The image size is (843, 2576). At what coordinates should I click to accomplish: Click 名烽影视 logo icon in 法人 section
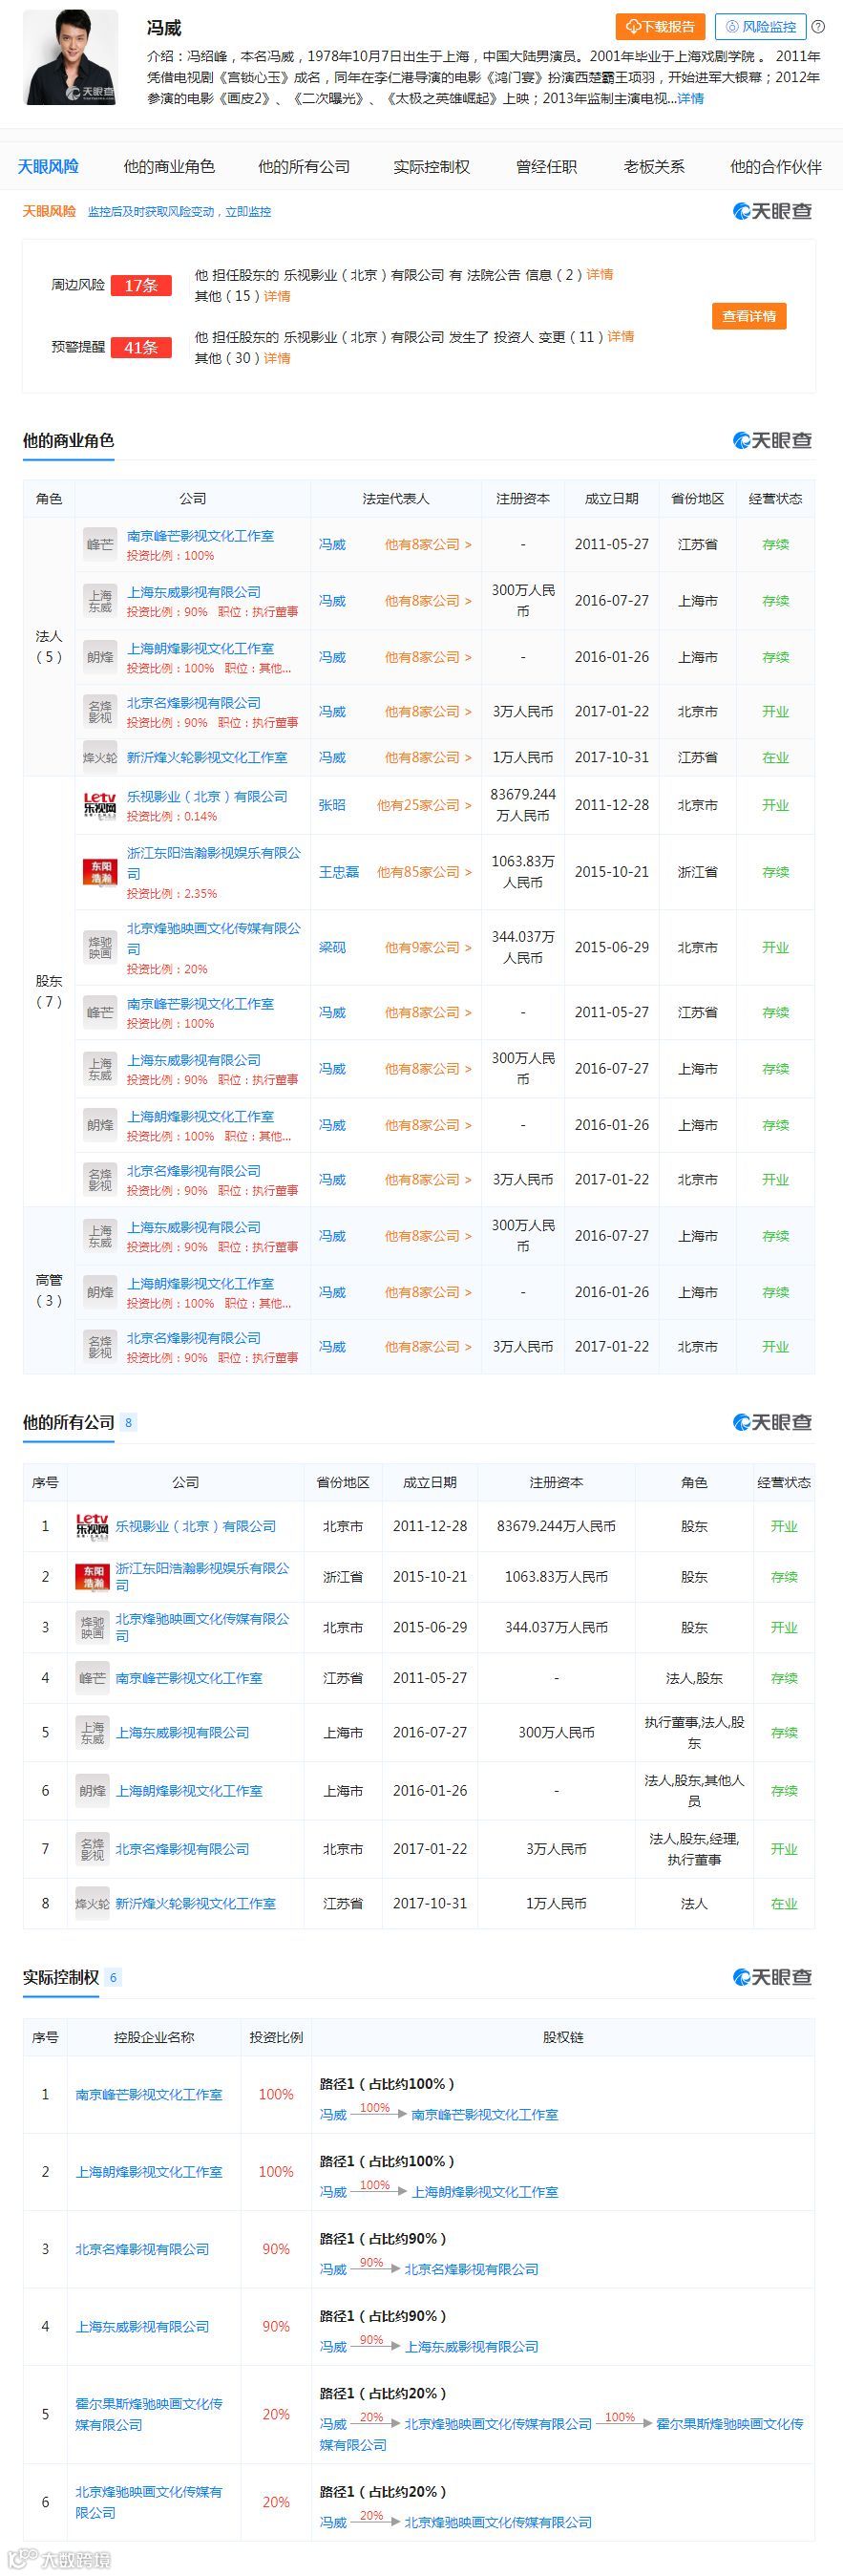point(100,712)
